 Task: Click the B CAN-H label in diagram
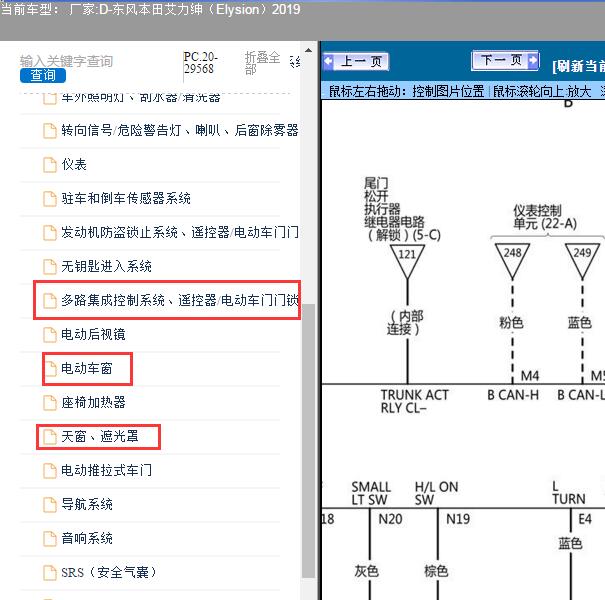click(513, 395)
